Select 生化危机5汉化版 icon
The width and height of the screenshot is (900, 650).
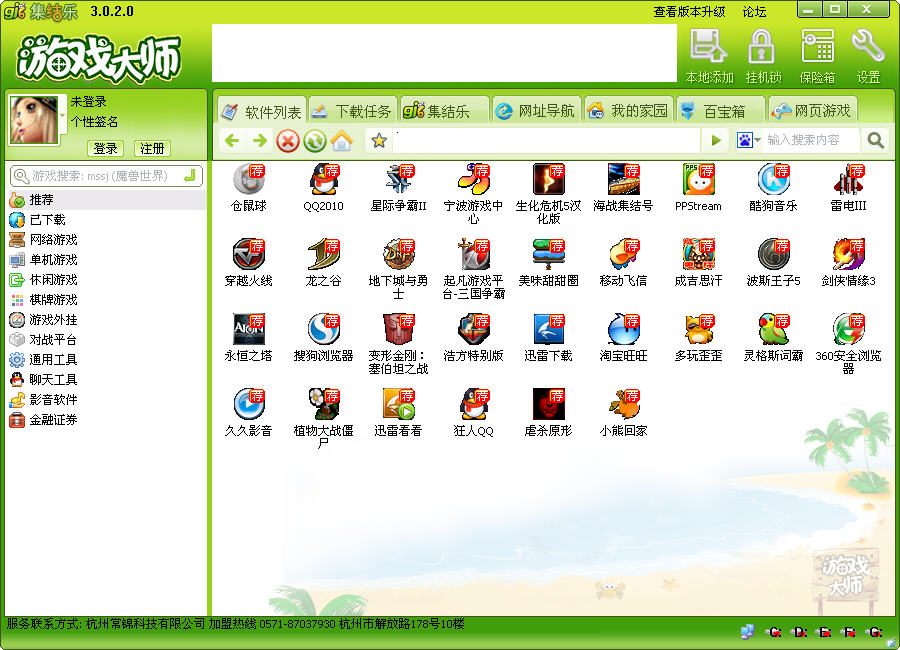[548, 179]
